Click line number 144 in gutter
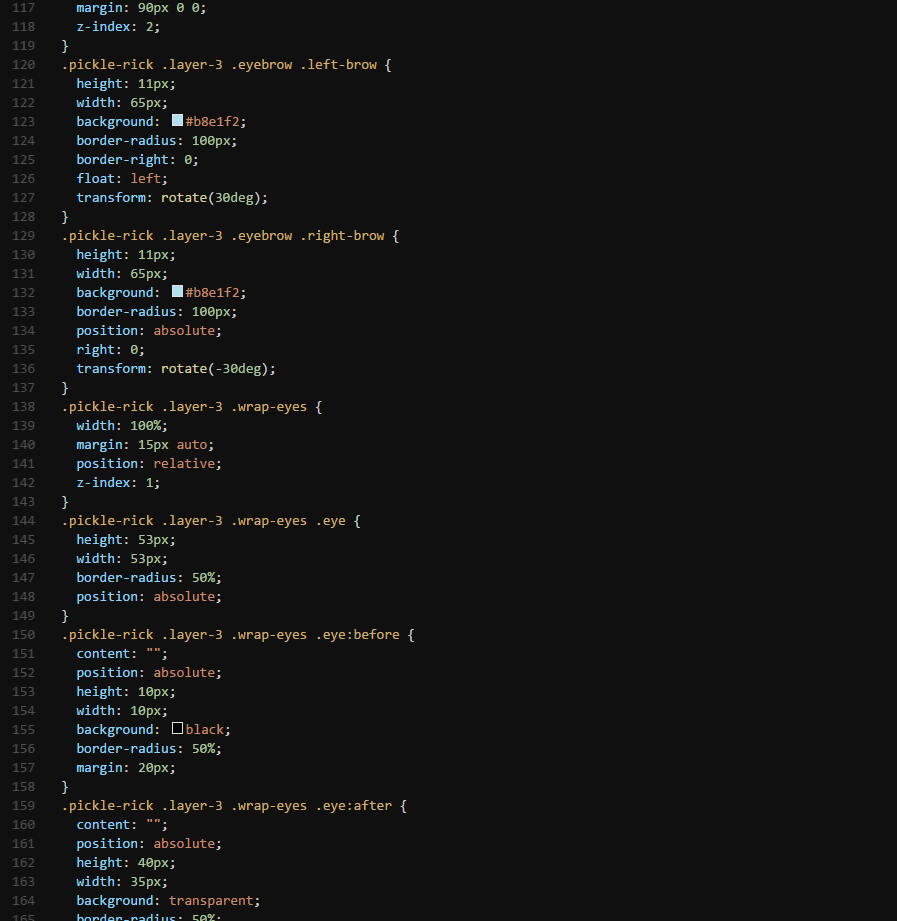The height and width of the screenshot is (921, 897). 23,520
